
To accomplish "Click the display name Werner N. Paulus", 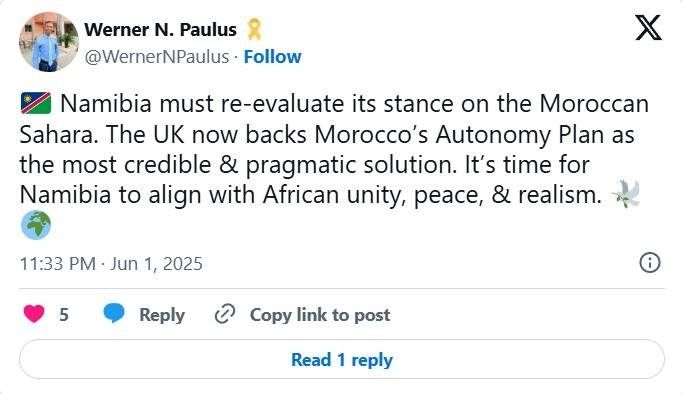I will coord(160,30).
